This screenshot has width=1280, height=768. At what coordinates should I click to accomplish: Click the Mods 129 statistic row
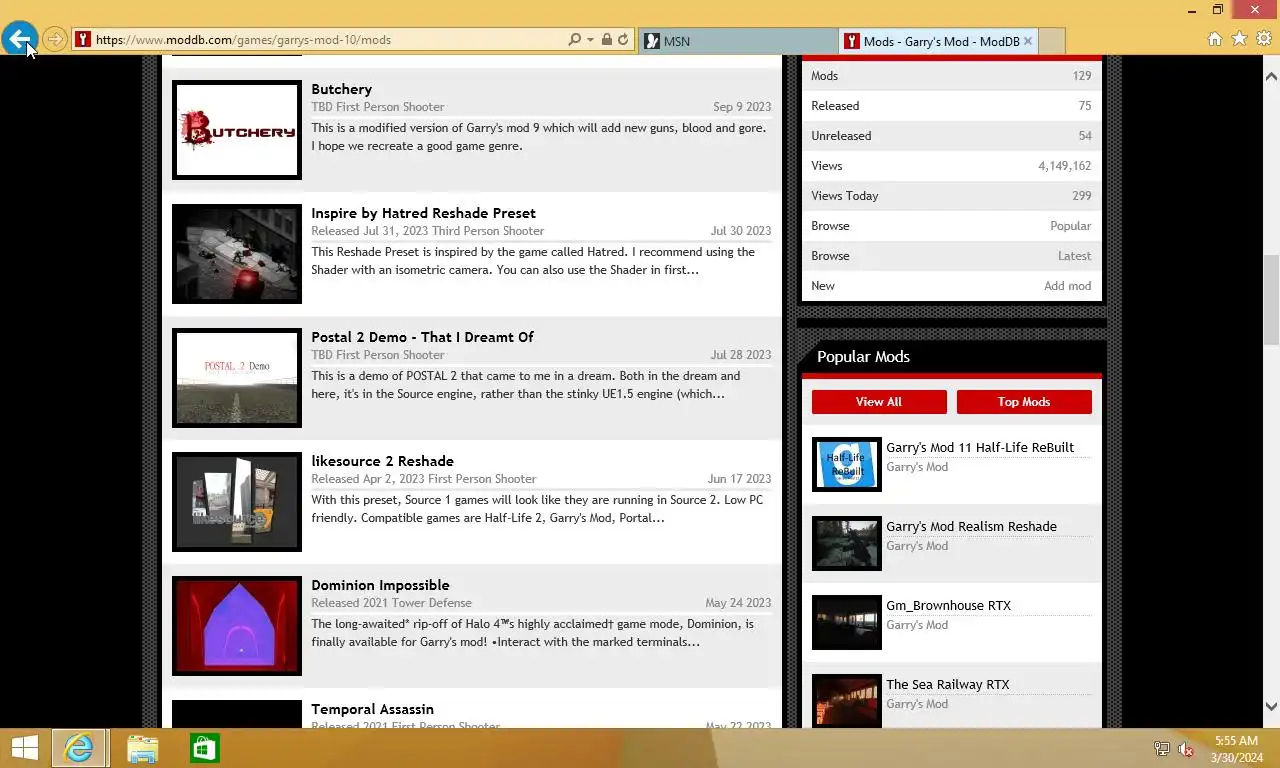pyautogui.click(x=951, y=76)
